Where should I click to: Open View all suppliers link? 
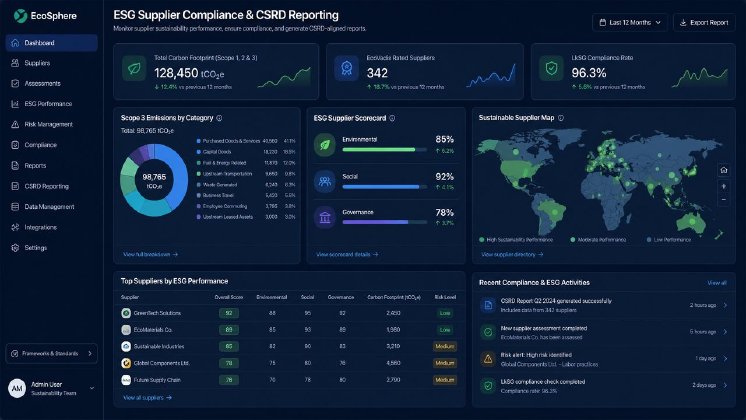[147, 398]
